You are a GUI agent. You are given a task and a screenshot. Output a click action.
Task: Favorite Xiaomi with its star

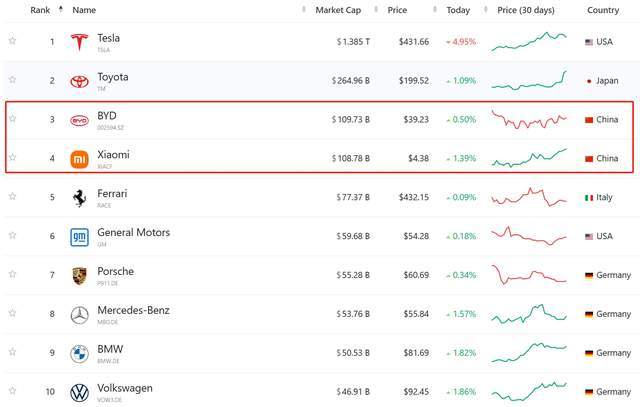click(x=13, y=157)
